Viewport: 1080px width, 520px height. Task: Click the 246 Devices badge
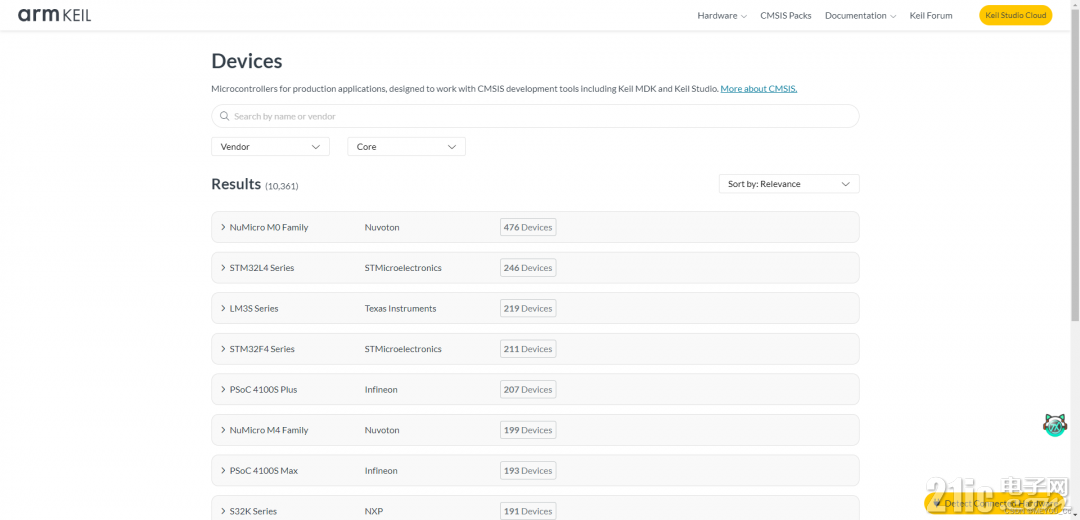528,268
